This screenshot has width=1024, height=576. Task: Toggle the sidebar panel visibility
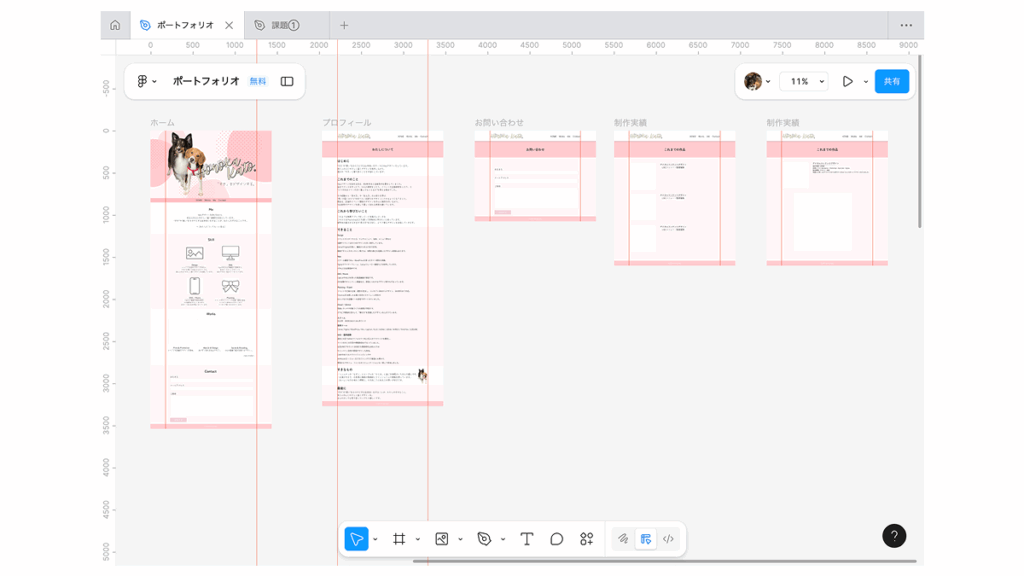click(287, 82)
